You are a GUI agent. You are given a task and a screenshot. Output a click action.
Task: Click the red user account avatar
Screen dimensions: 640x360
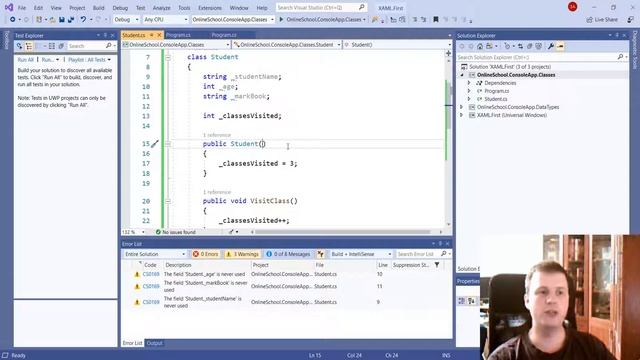click(x=572, y=7)
